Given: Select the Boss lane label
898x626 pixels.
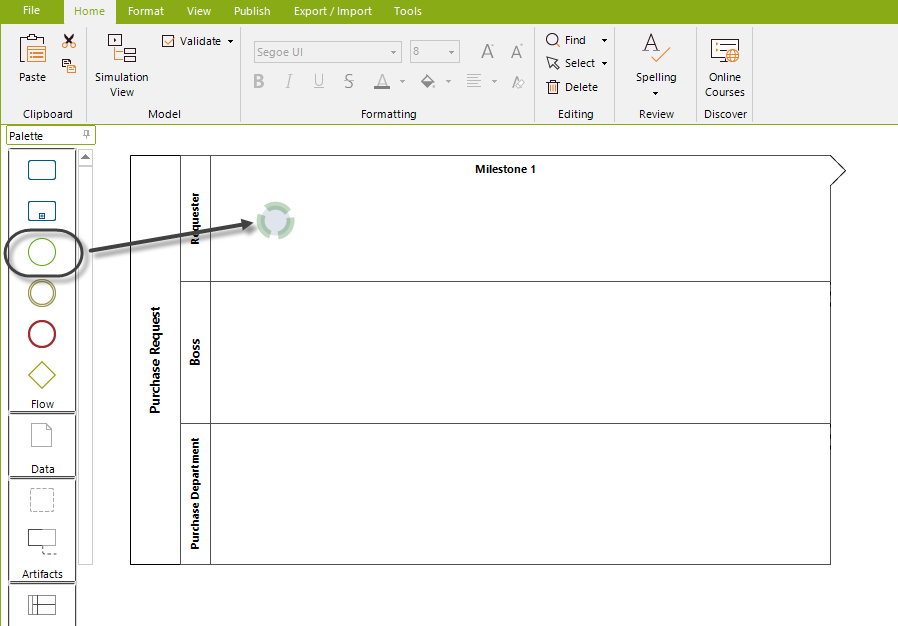Looking at the screenshot, I should [x=195, y=352].
